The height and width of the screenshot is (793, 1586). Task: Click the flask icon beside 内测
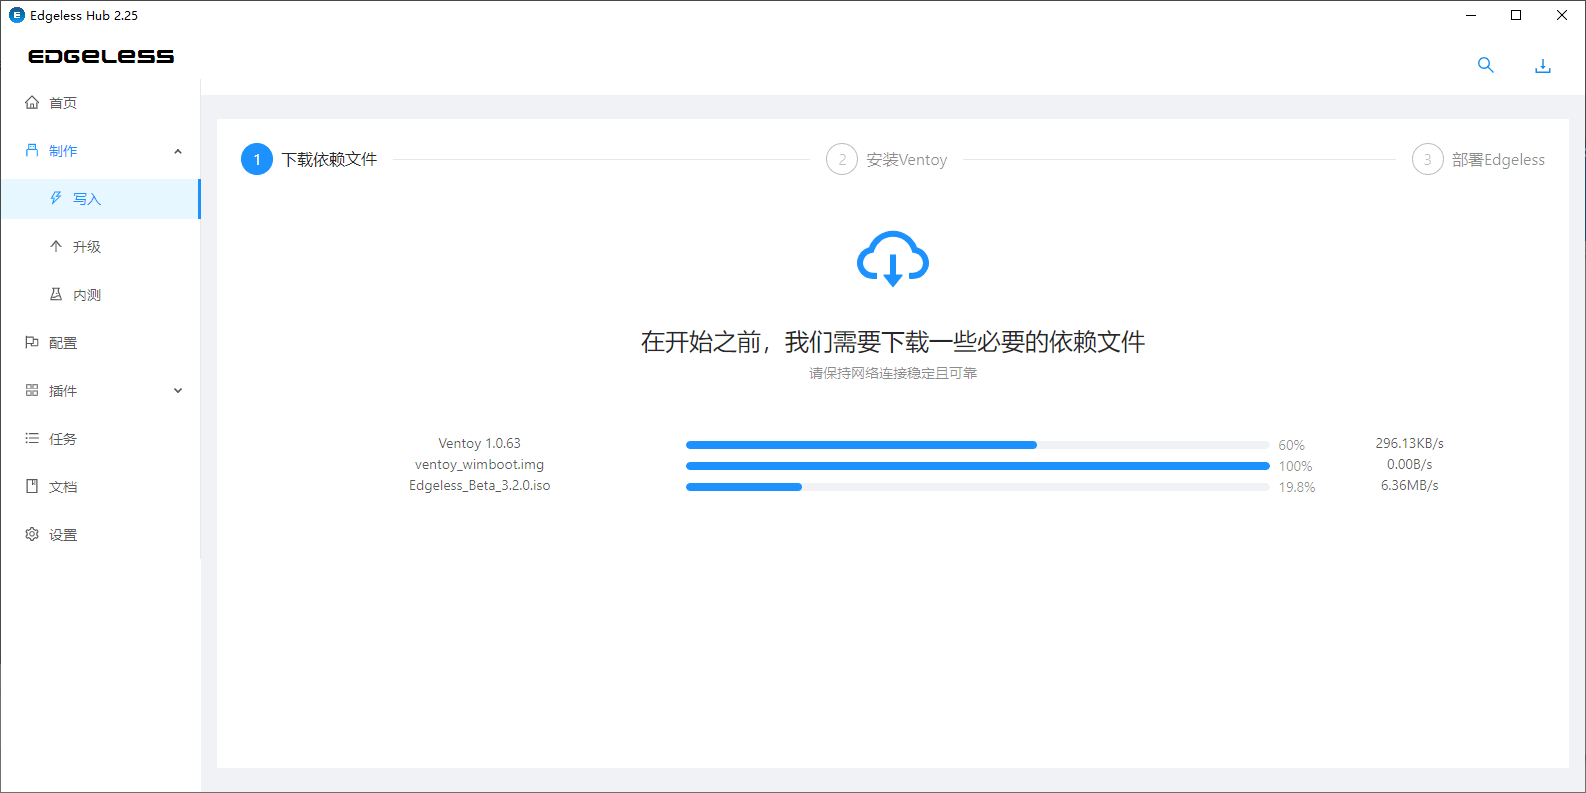pyautogui.click(x=56, y=294)
